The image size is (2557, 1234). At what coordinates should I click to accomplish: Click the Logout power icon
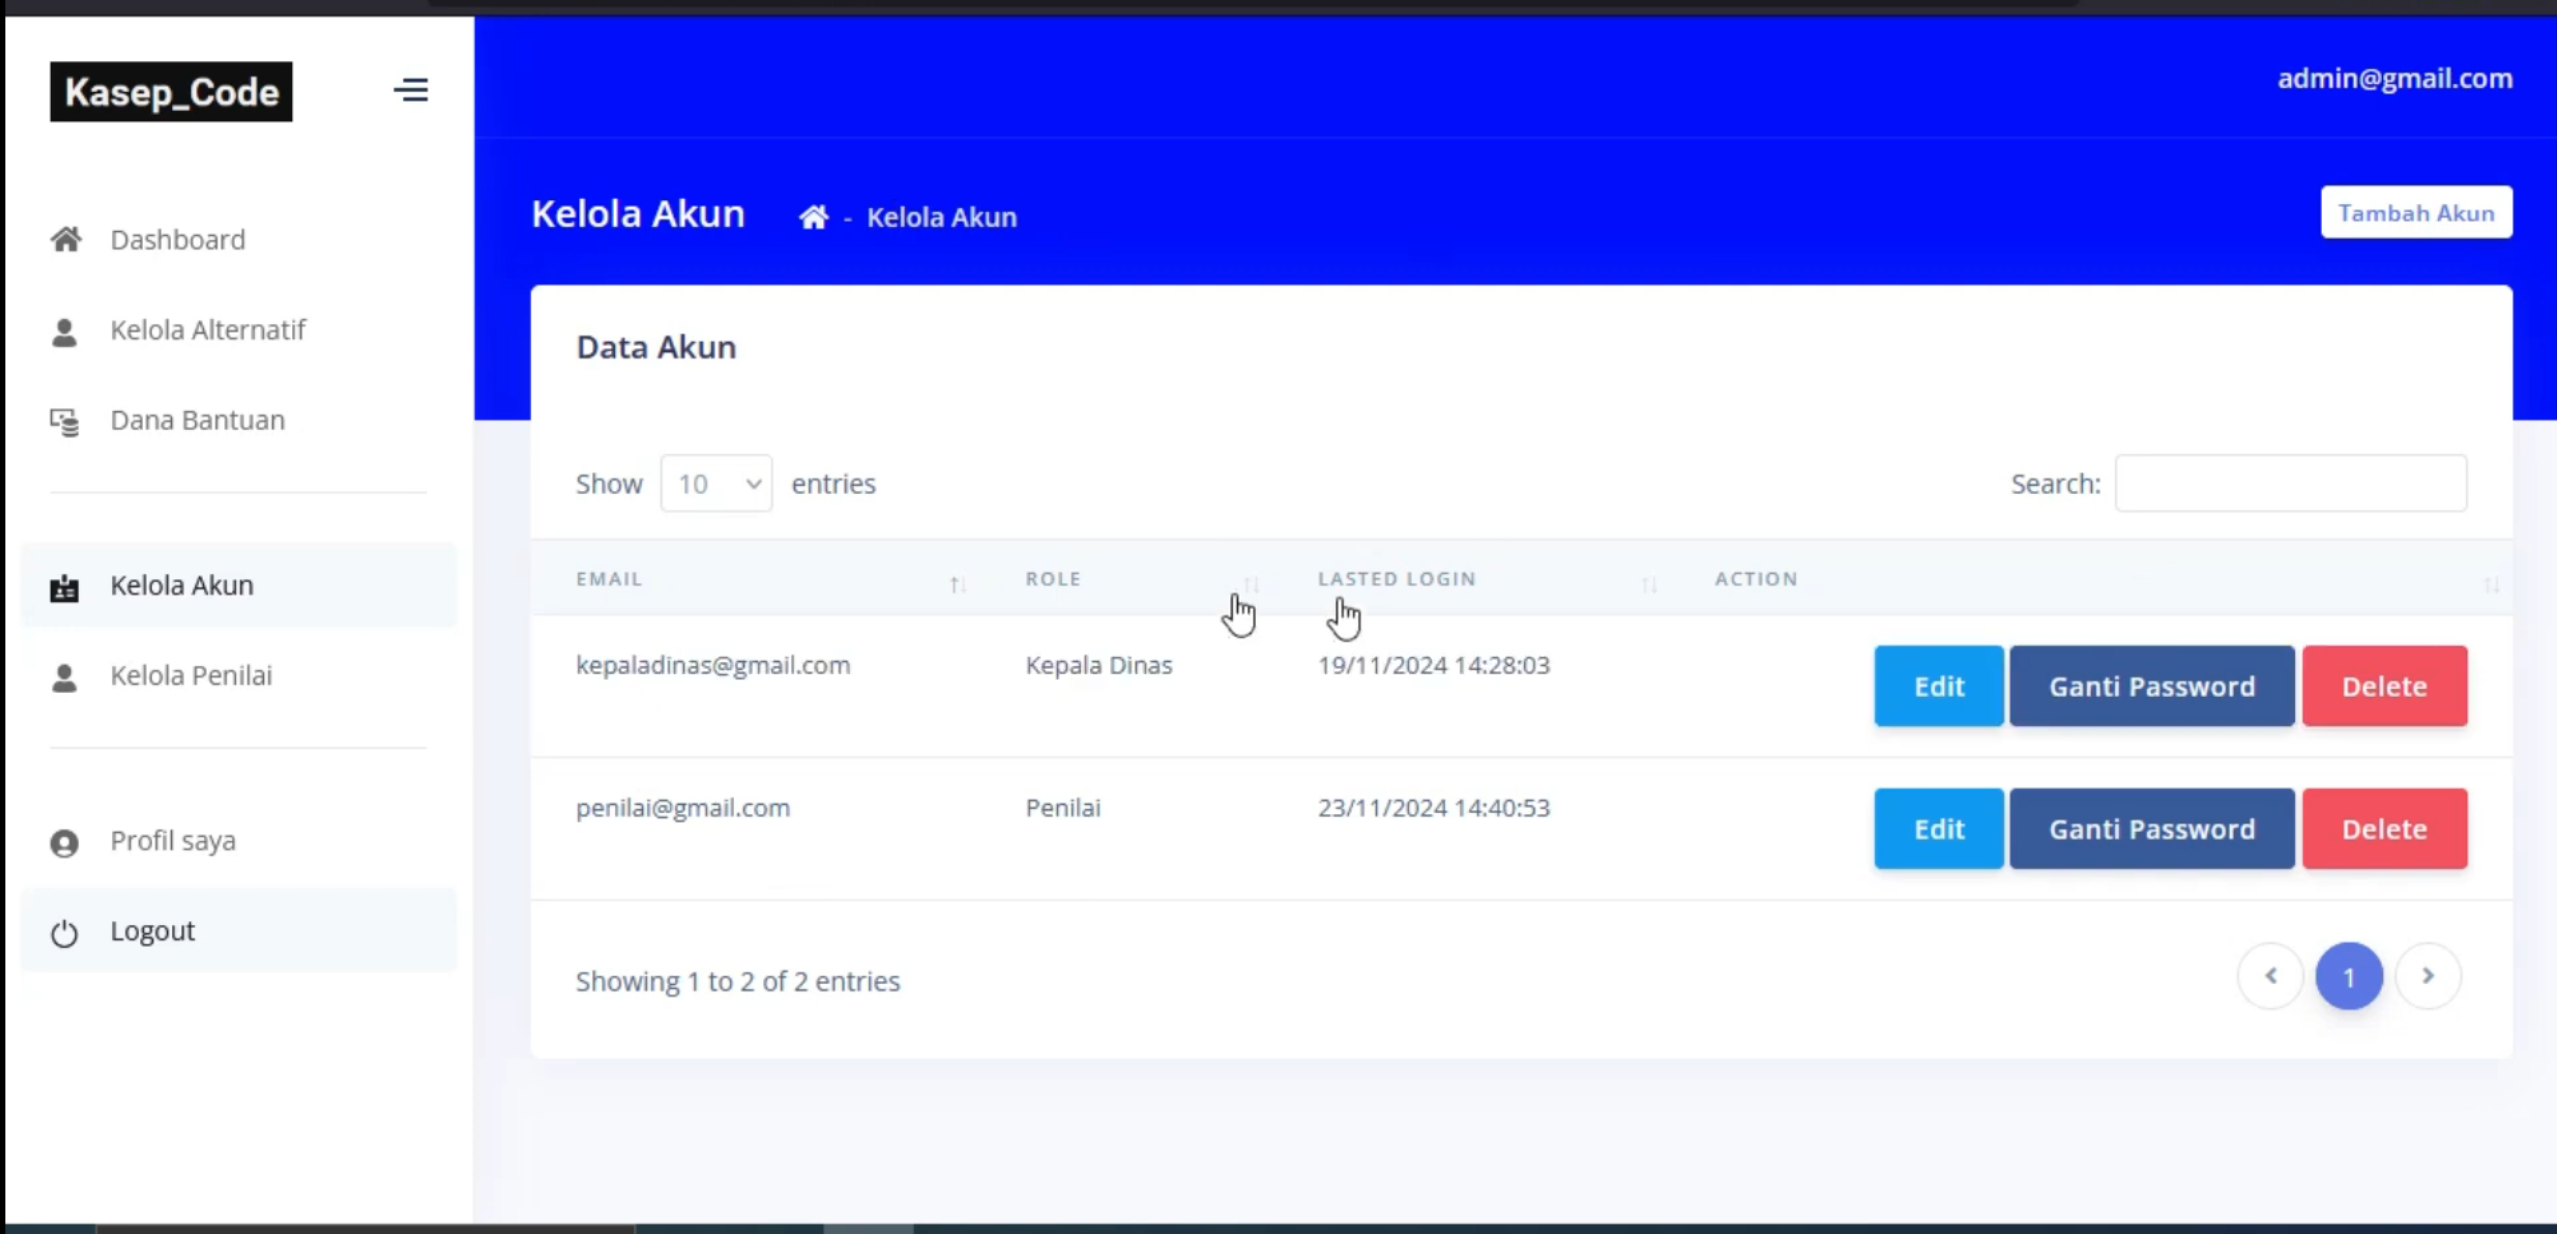point(64,933)
